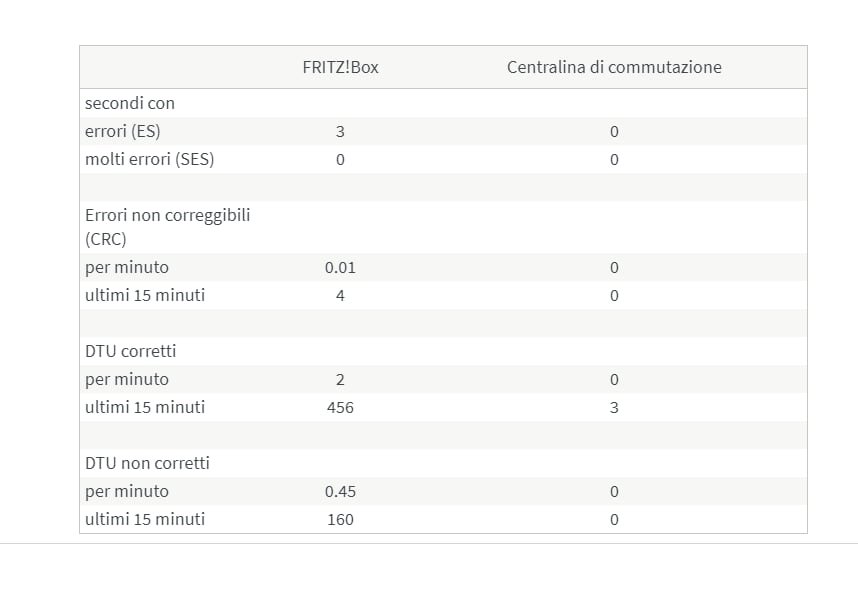Screen dimensions: 858x591
Task: Select "per minuto" label under Errori non correggibili
Action: [x=127, y=267]
